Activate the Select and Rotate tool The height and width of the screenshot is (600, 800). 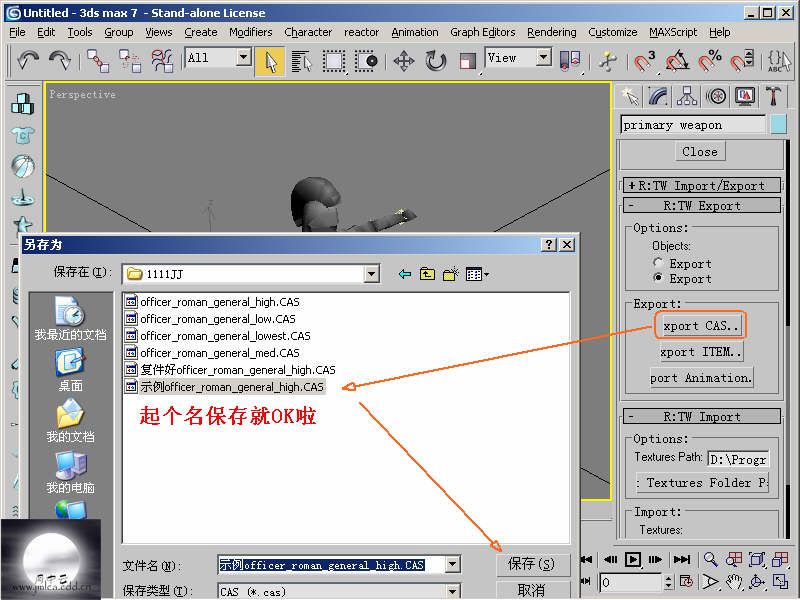click(x=436, y=60)
